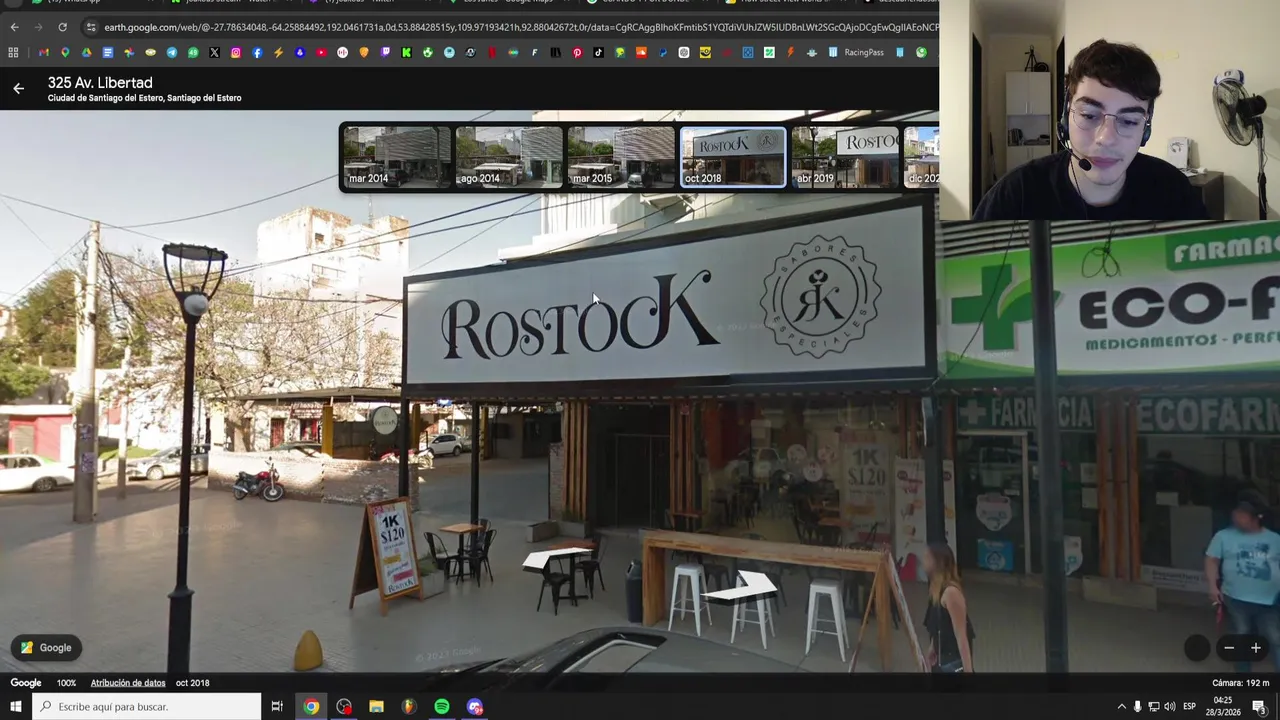Open Task View in the taskbar

277,707
